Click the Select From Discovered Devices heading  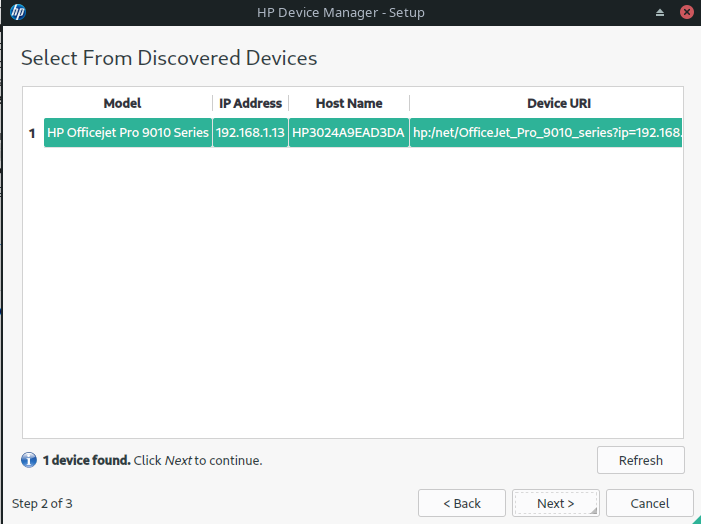pyautogui.click(x=169, y=58)
